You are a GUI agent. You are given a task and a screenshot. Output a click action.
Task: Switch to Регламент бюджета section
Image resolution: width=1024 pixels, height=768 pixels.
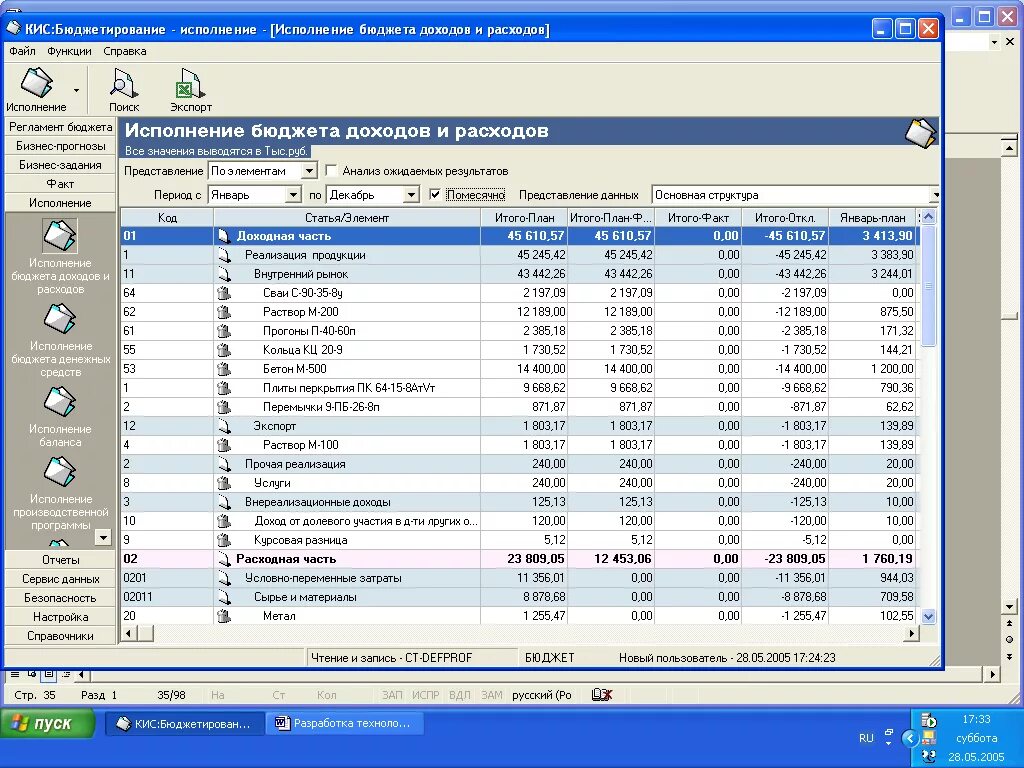(60, 127)
